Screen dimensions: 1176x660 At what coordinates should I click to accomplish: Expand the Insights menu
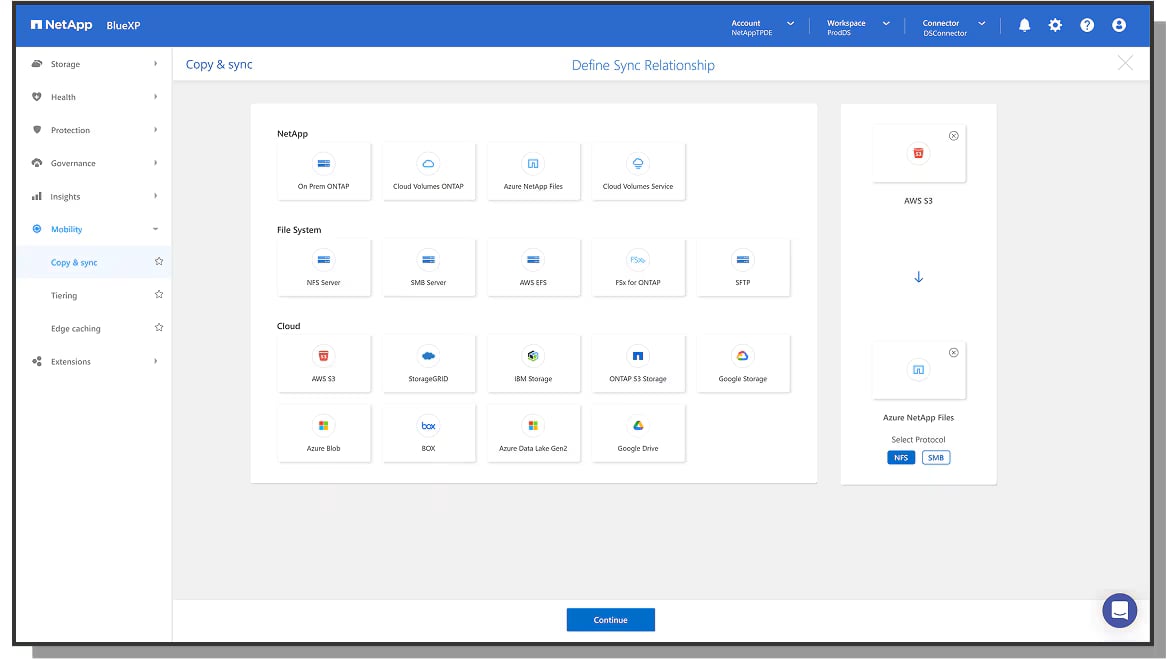94,196
